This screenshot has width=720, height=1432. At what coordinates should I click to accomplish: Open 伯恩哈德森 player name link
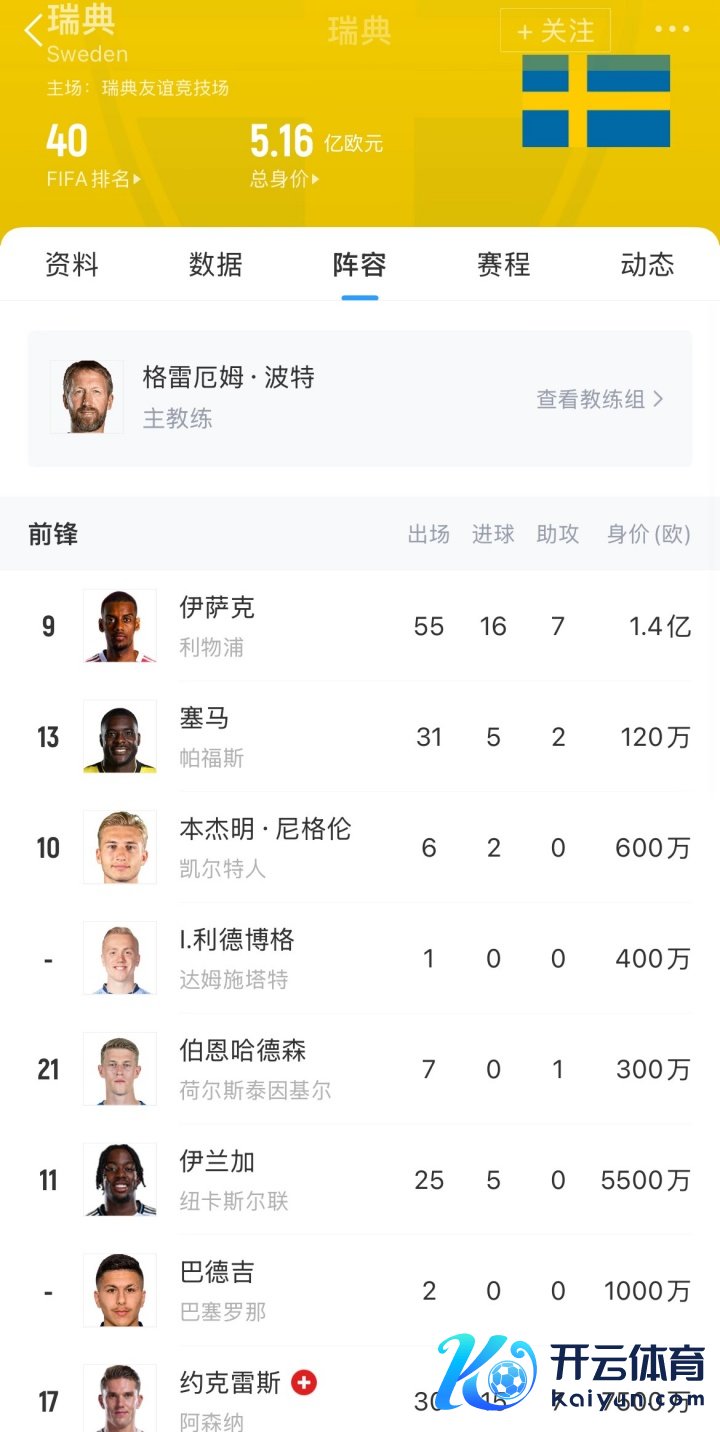243,1050
